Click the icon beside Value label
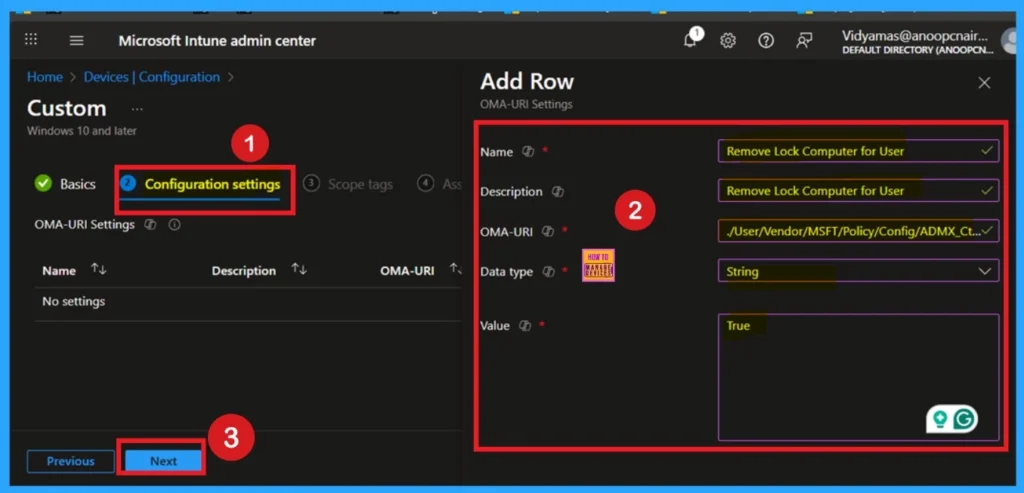This screenshot has height=493, width=1024. click(524, 326)
